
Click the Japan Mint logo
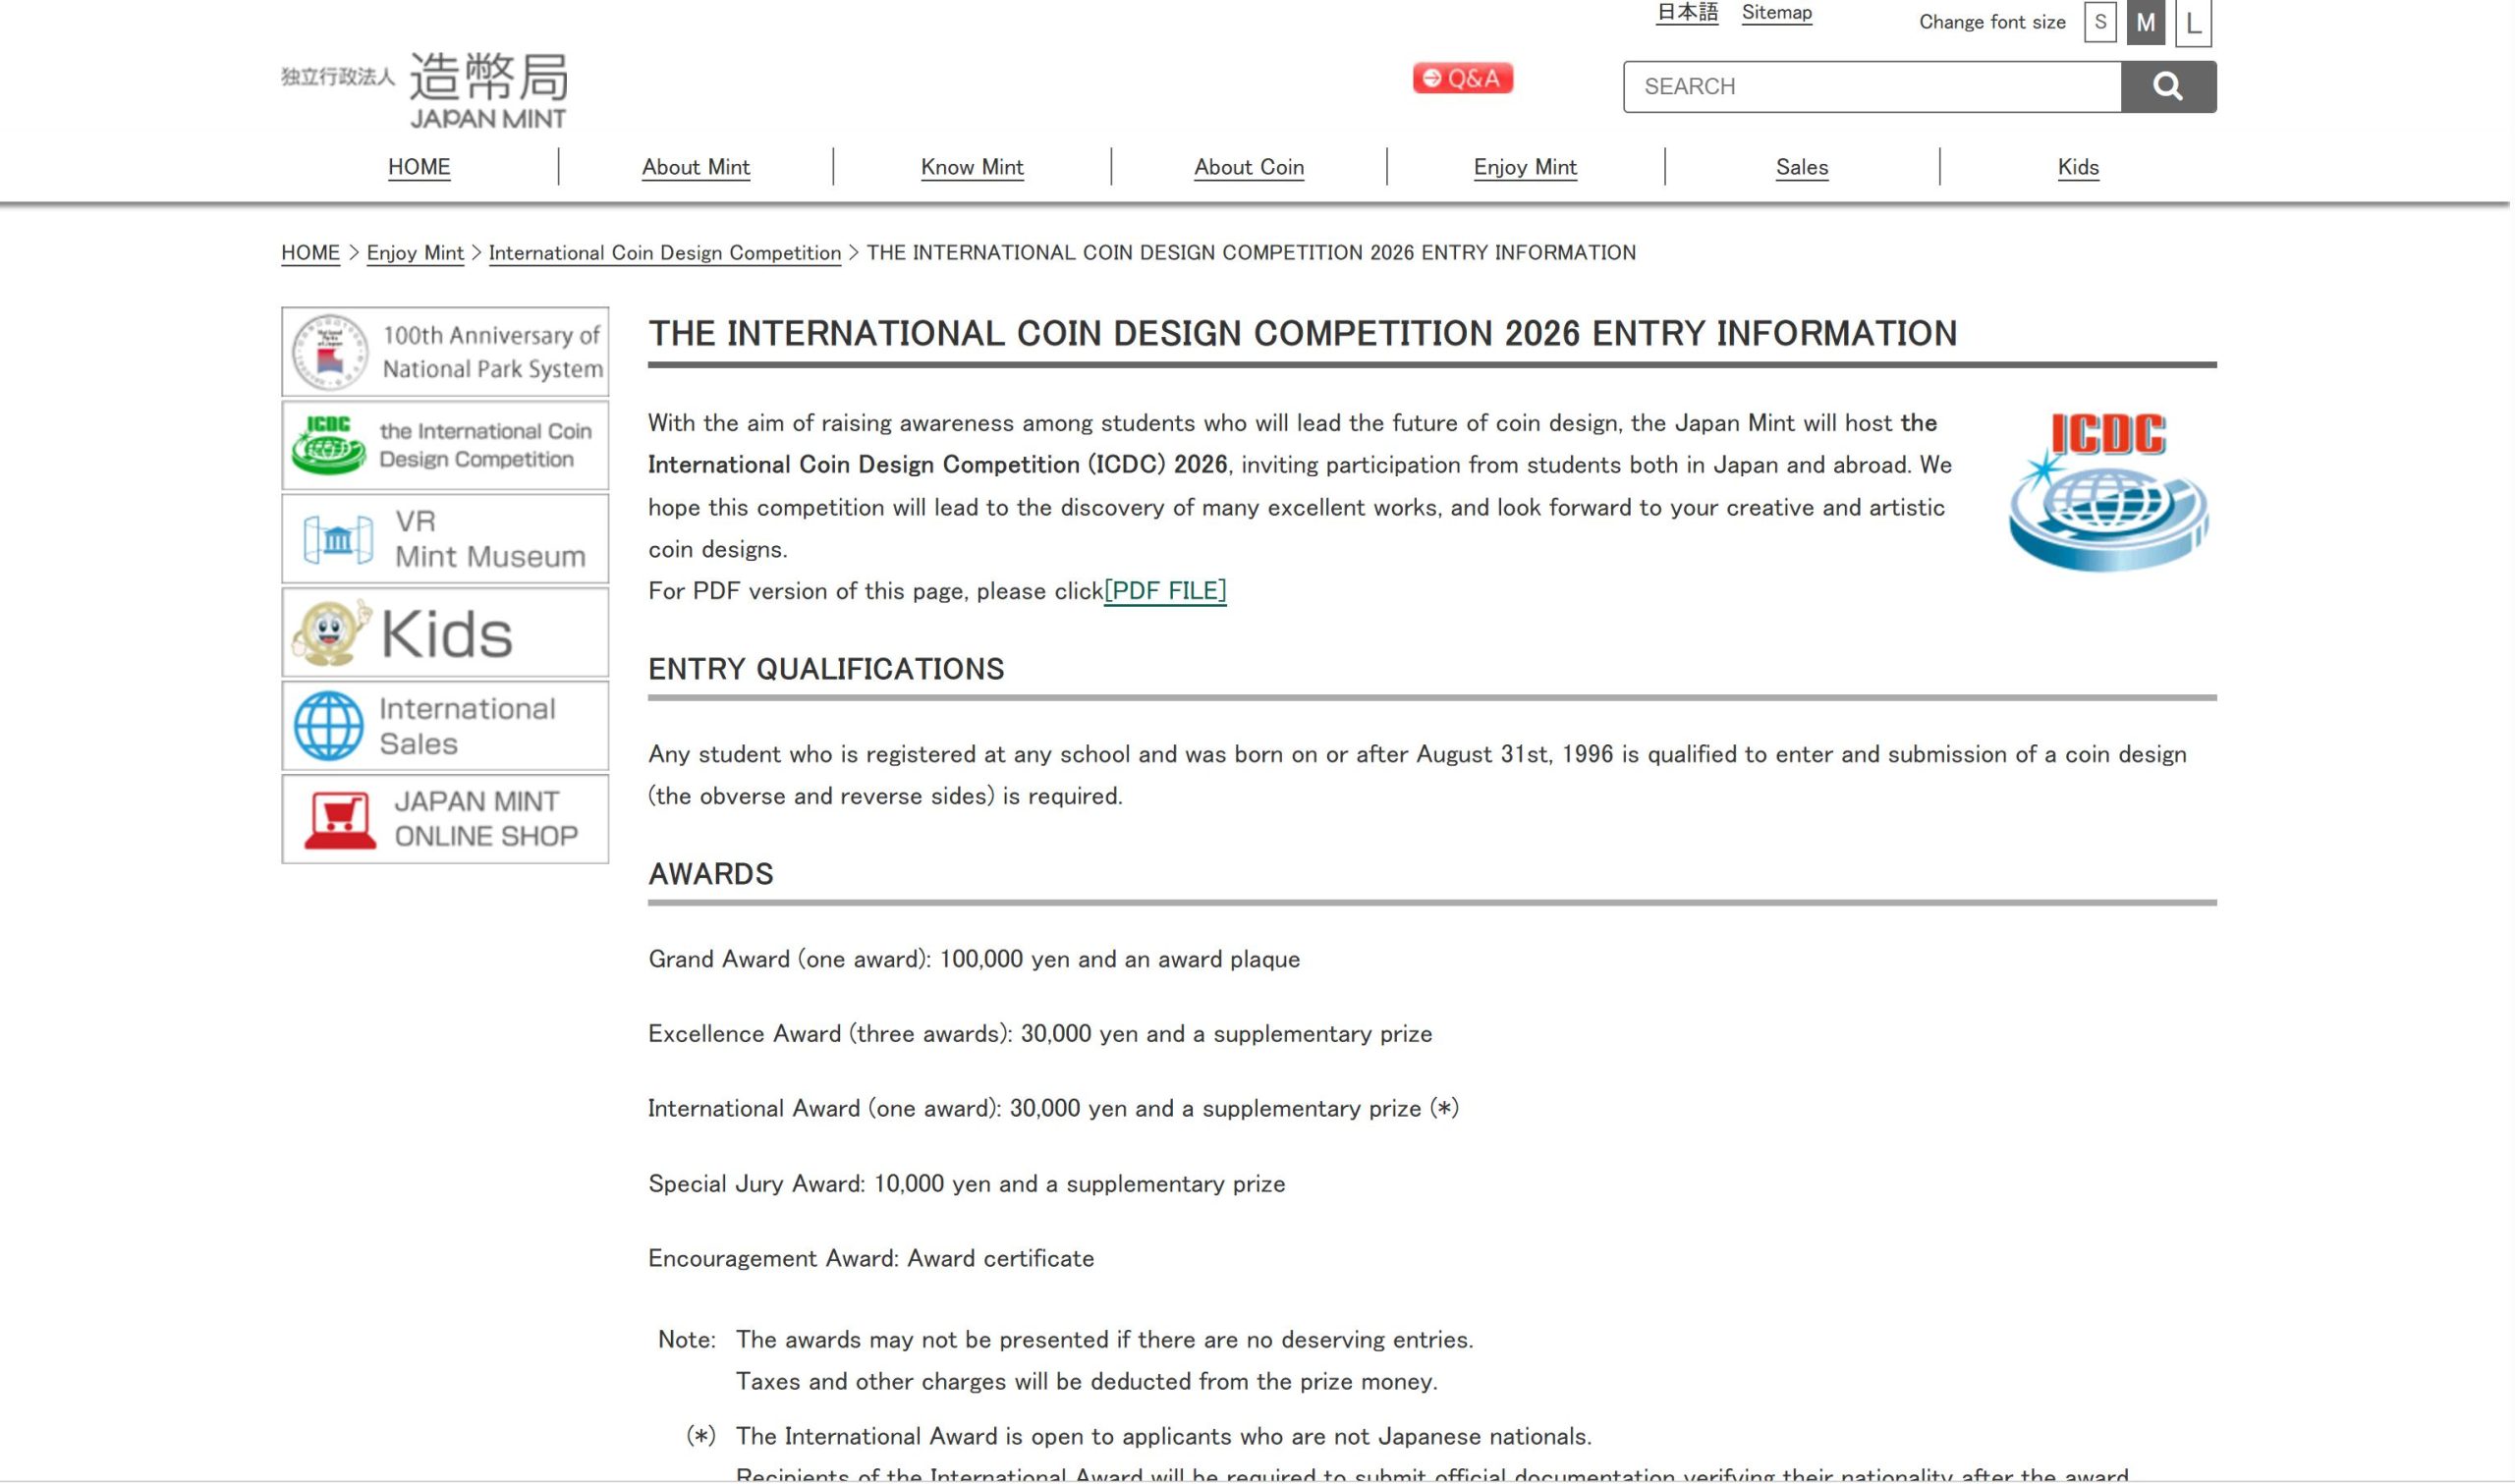click(x=425, y=90)
